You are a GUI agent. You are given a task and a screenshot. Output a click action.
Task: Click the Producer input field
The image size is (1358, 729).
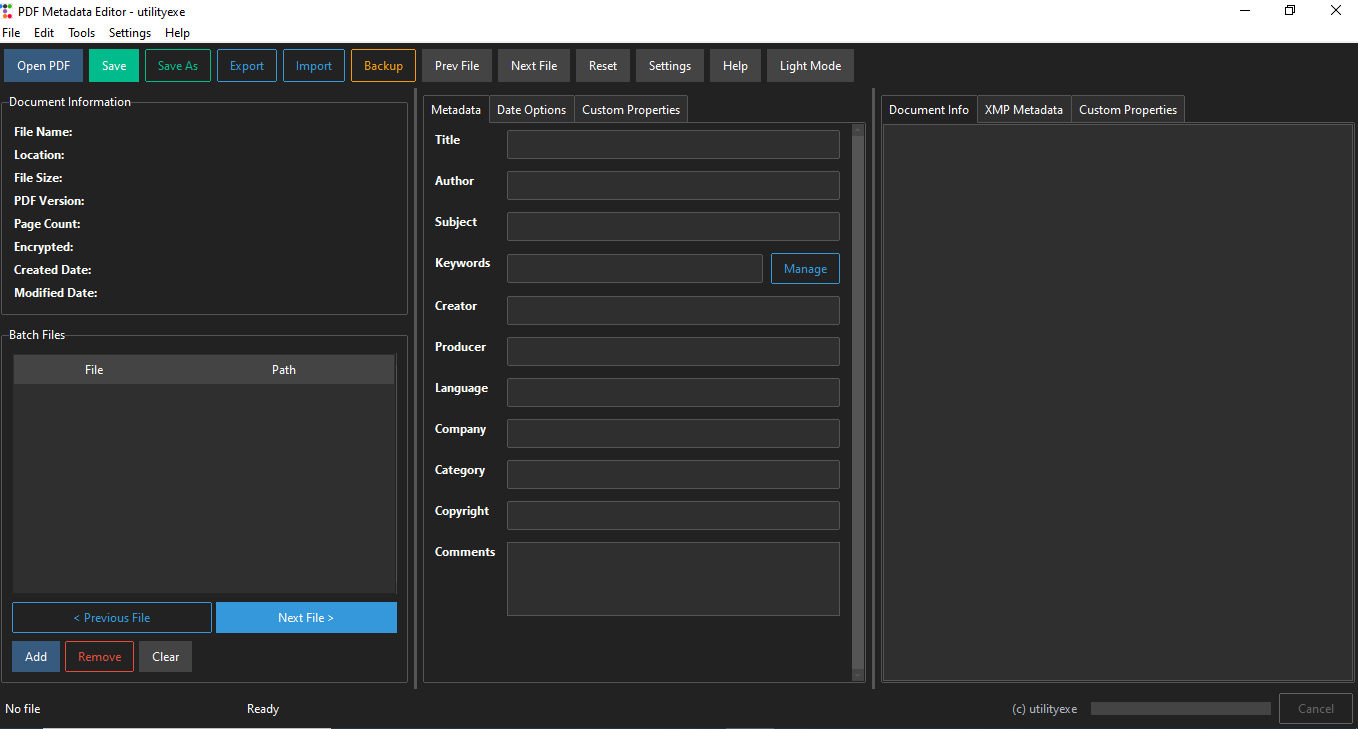point(673,351)
